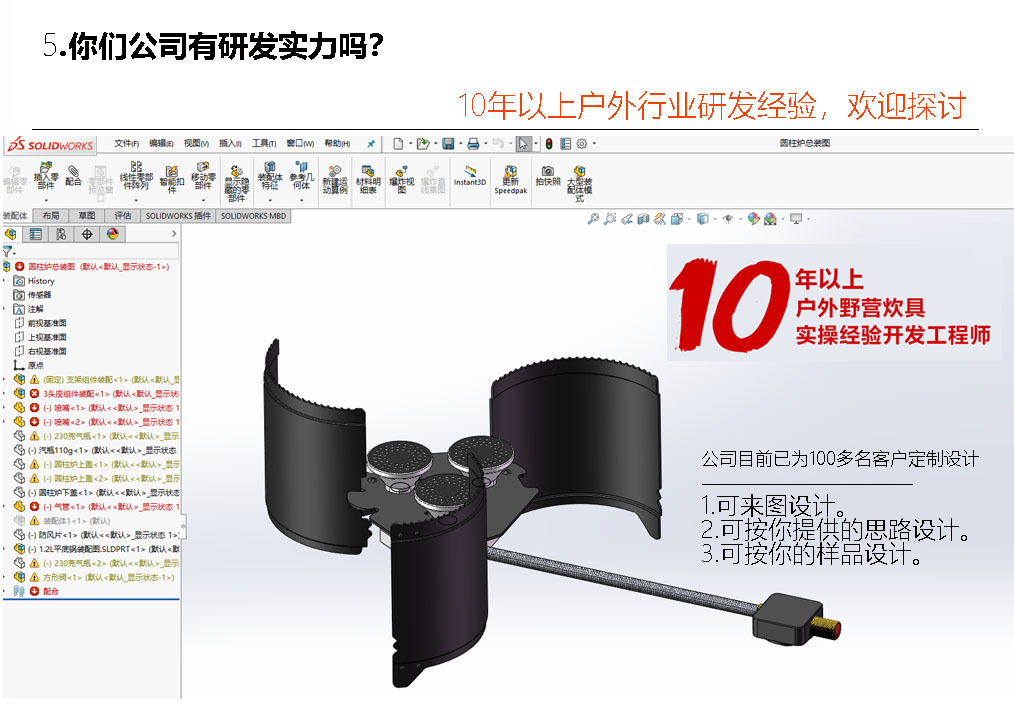Select the 传感器 tree item
This screenshot has height=704, width=1014.
(32, 295)
